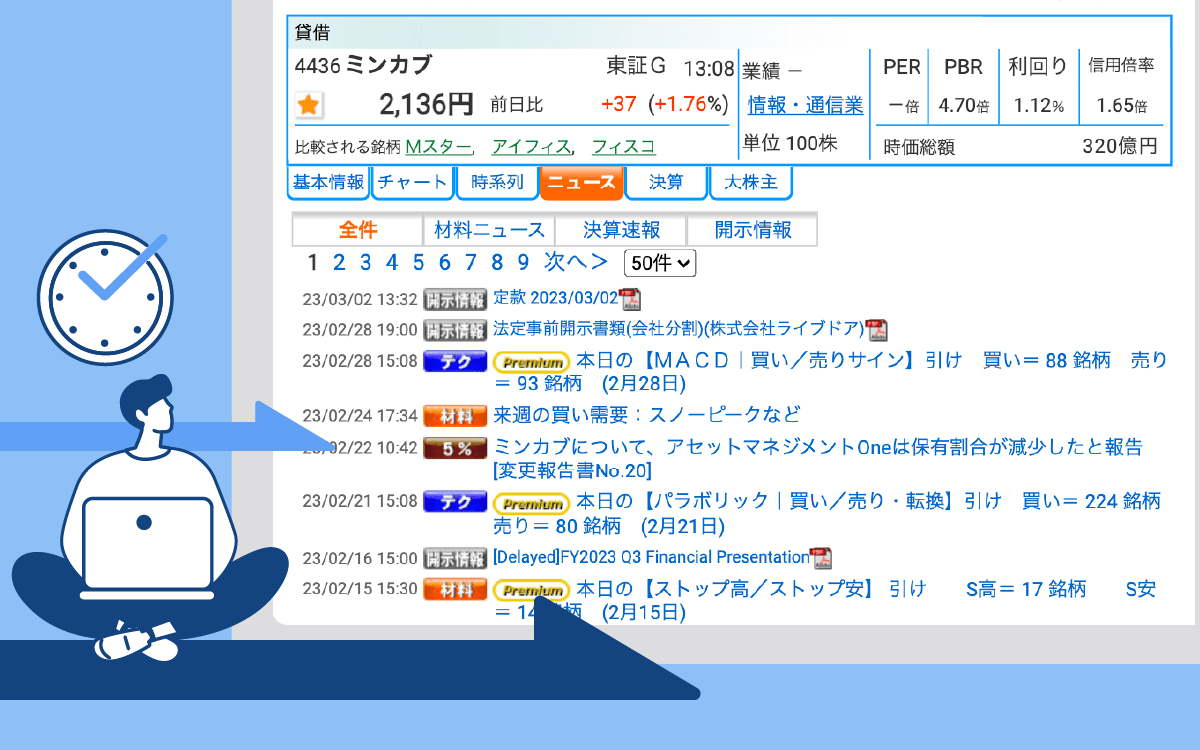Click テク badge on 23/02/21 15:08 row

click(455, 501)
